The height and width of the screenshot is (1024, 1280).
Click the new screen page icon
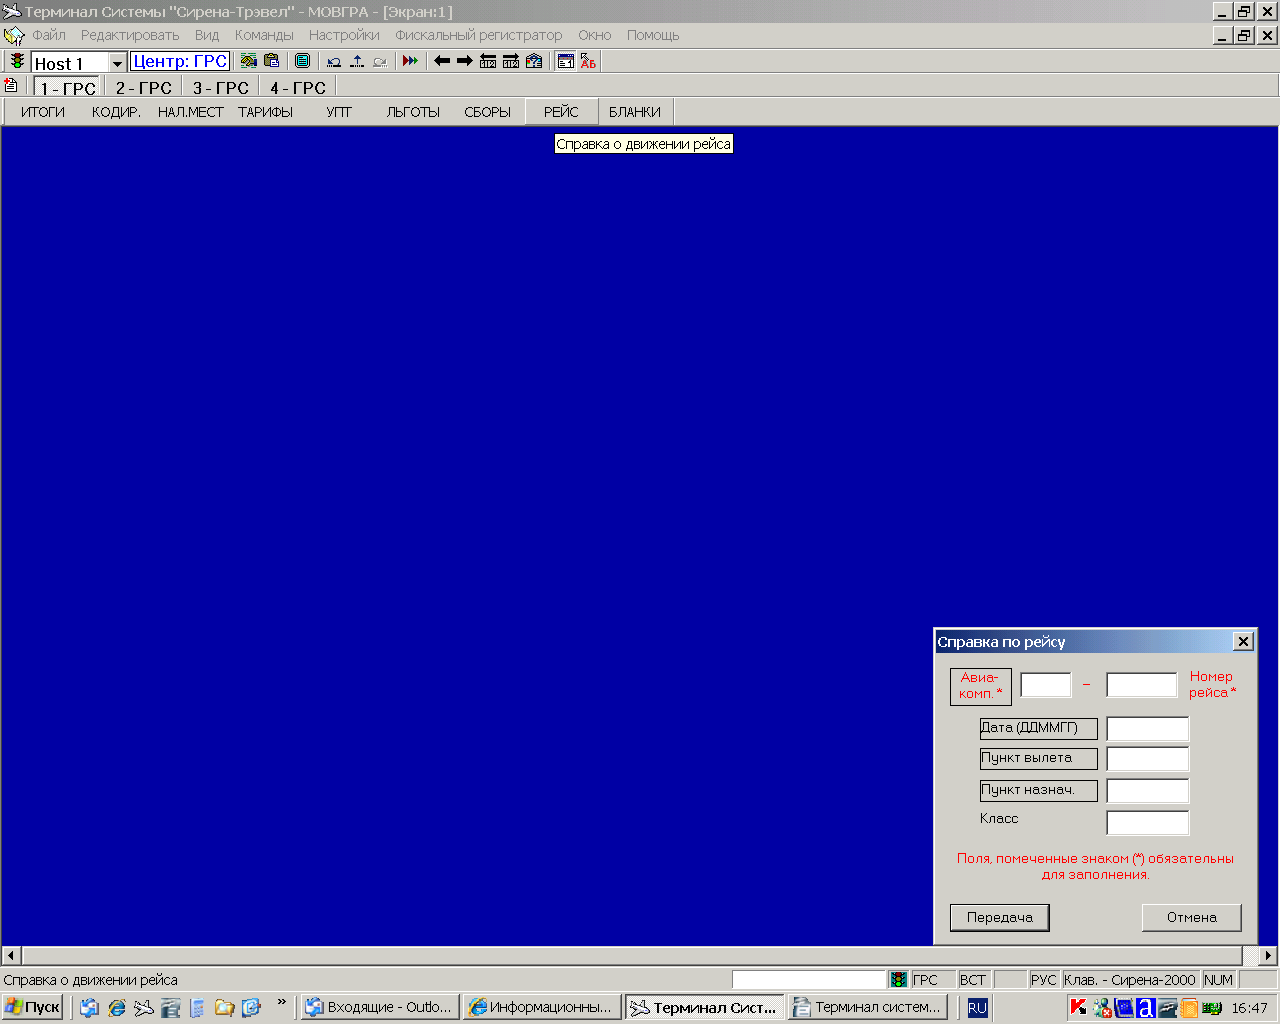click(x=11, y=86)
